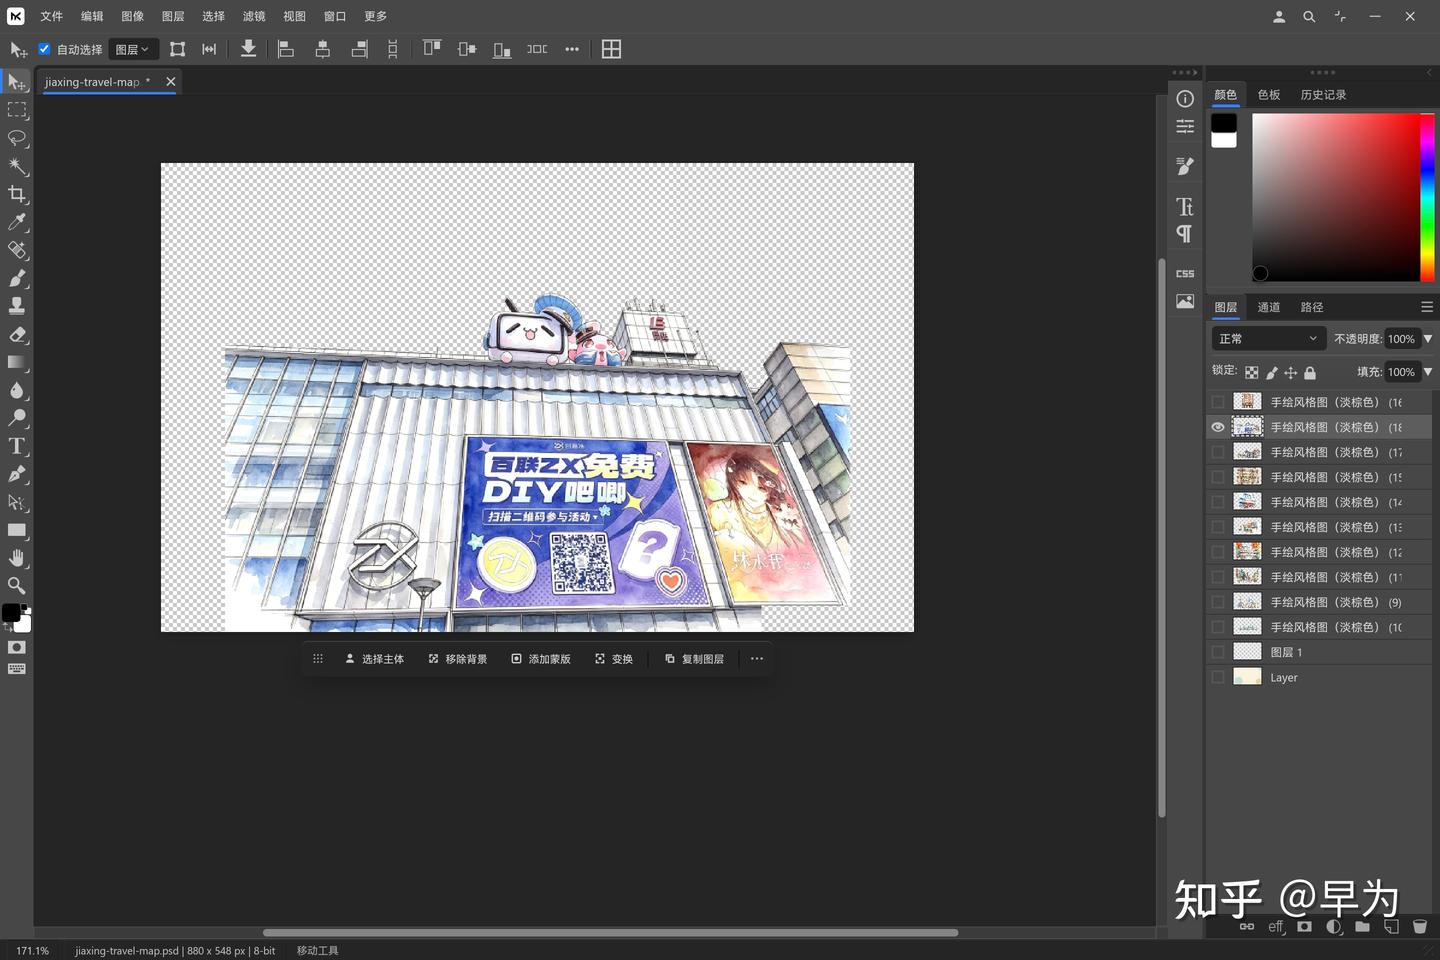Click the rainbow hue slider strip
The image size is (1440, 960).
click(1428, 197)
